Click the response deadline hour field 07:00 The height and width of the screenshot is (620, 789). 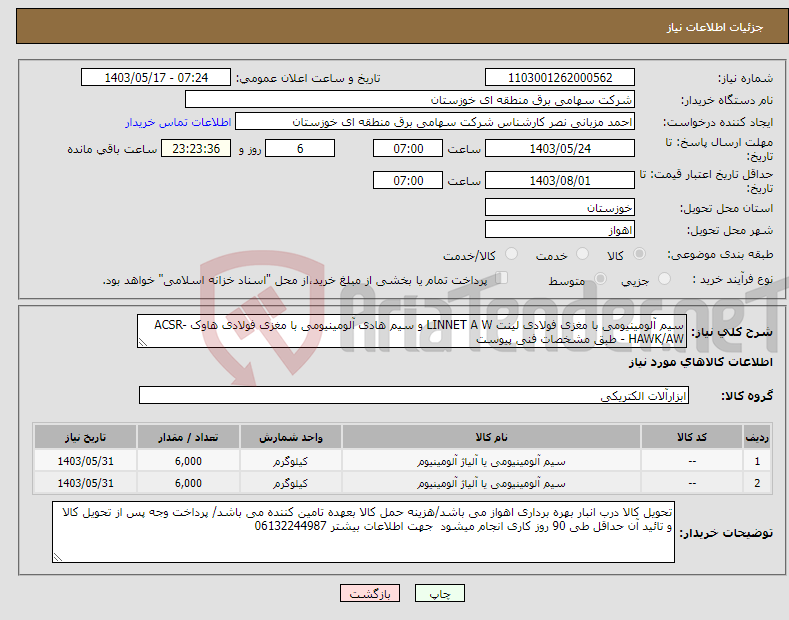coord(408,148)
